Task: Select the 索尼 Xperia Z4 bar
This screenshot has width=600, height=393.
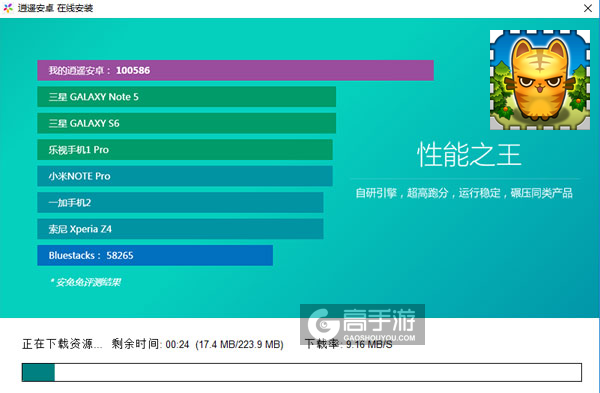Action: [x=180, y=228]
